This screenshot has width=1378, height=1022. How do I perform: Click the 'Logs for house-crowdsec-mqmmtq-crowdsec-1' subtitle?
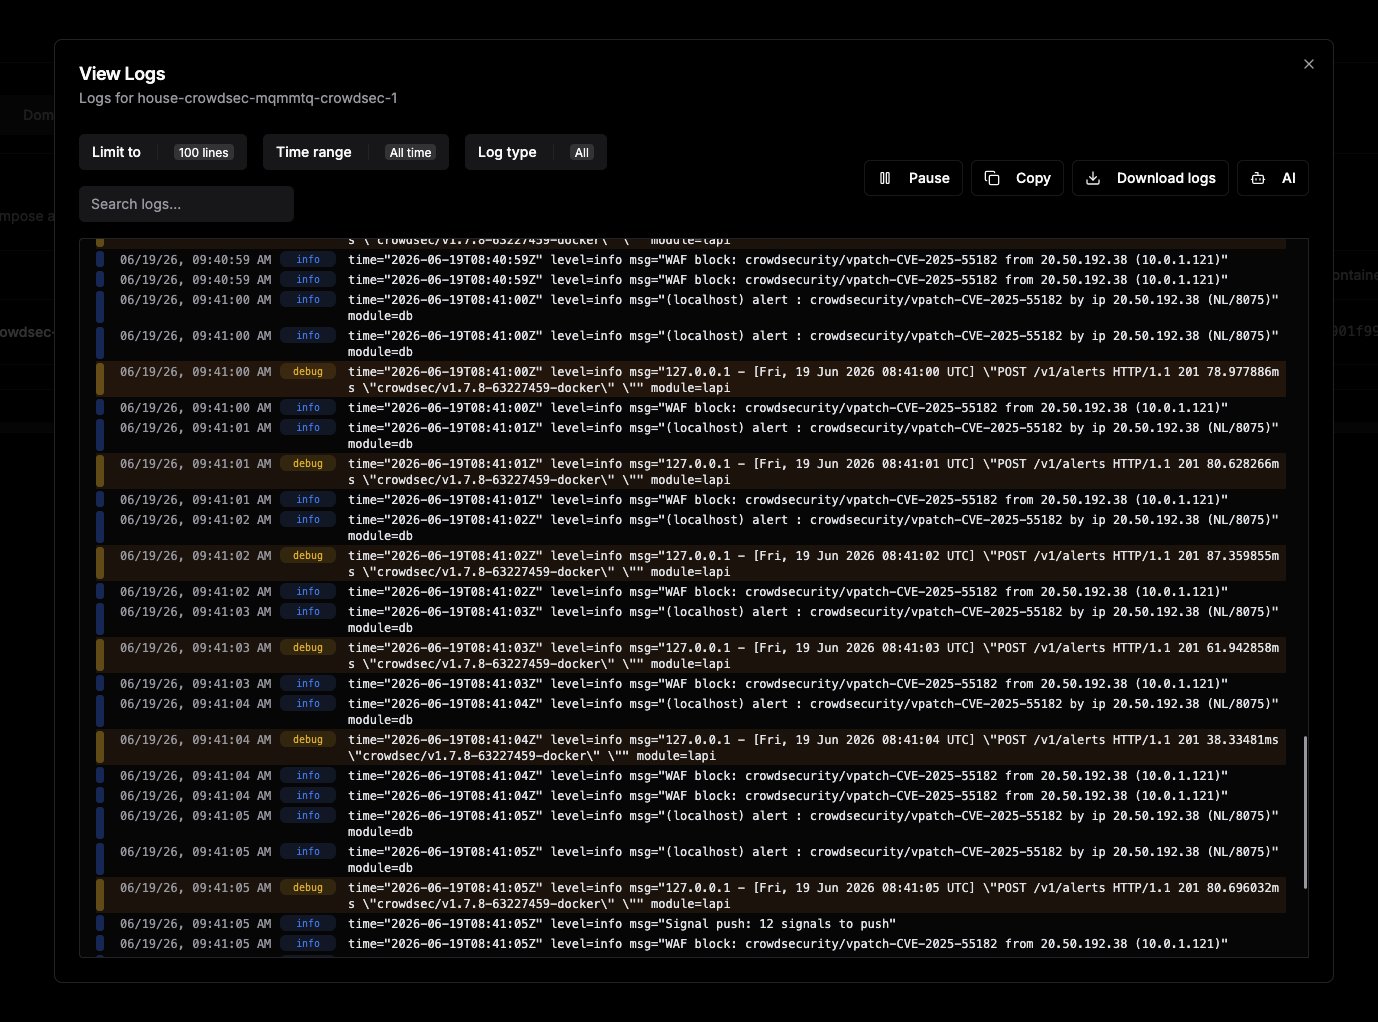(238, 98)
